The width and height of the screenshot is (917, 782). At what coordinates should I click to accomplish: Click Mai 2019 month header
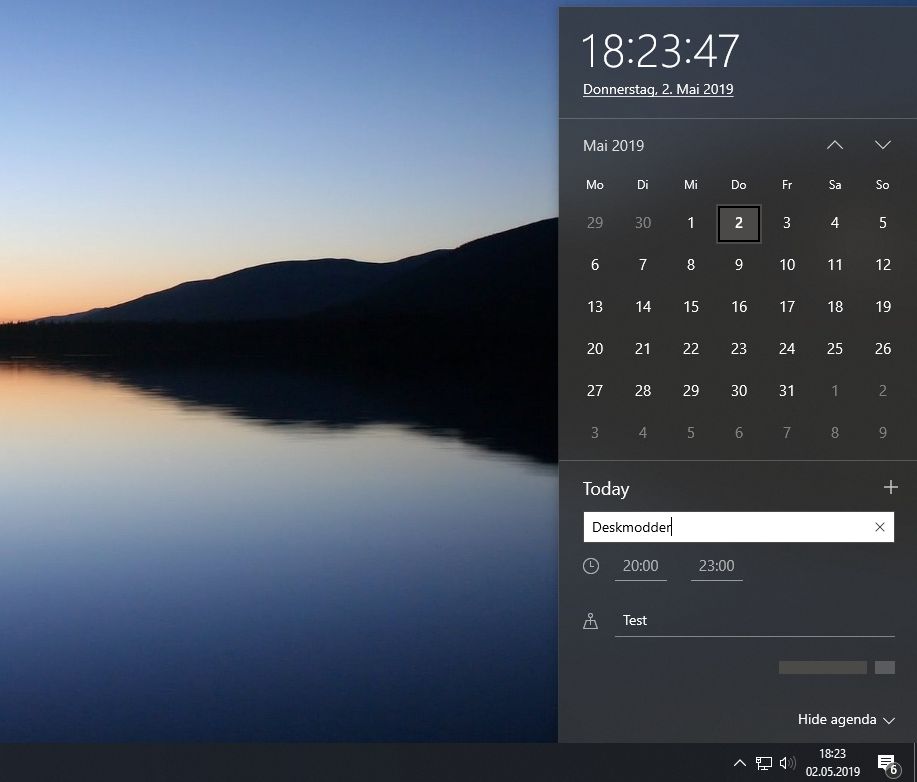click(x=613, y=145)
